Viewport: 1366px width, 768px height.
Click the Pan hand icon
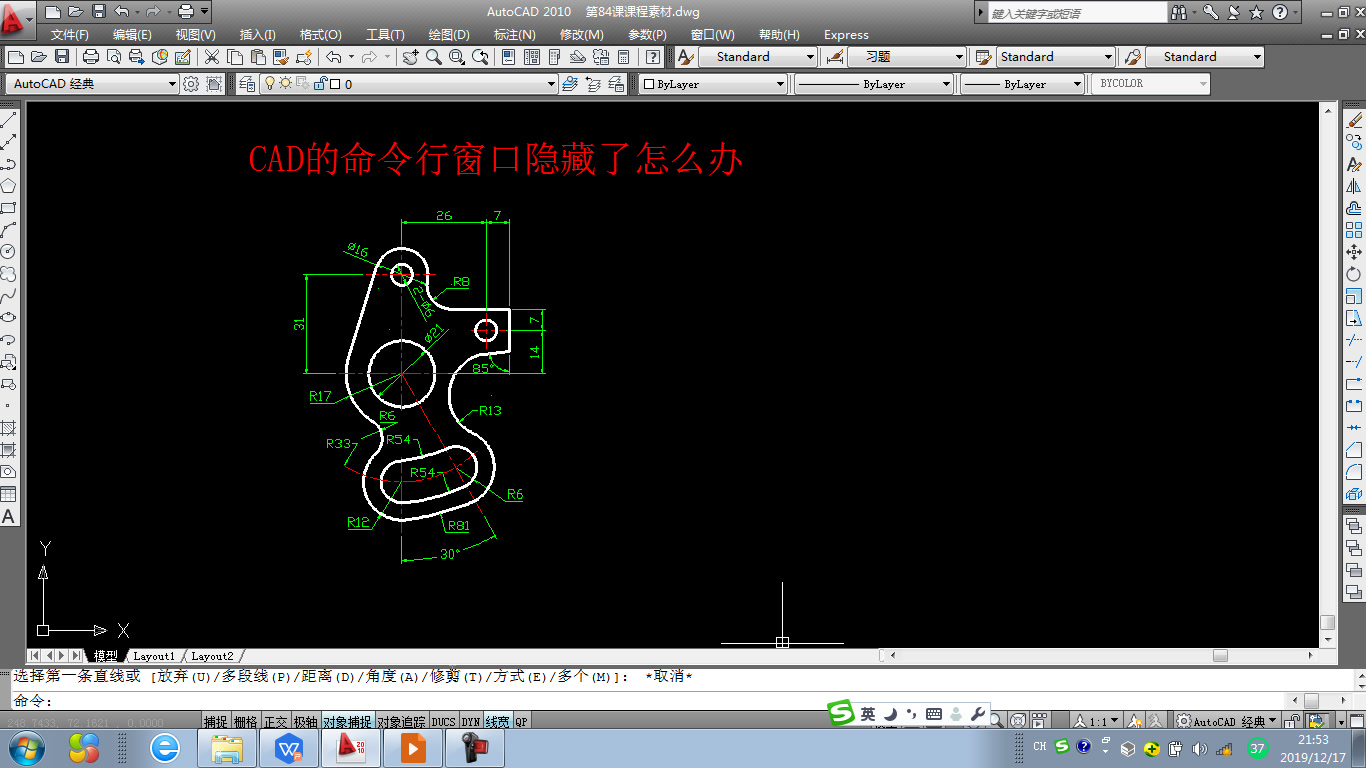(x=411, y=57)
